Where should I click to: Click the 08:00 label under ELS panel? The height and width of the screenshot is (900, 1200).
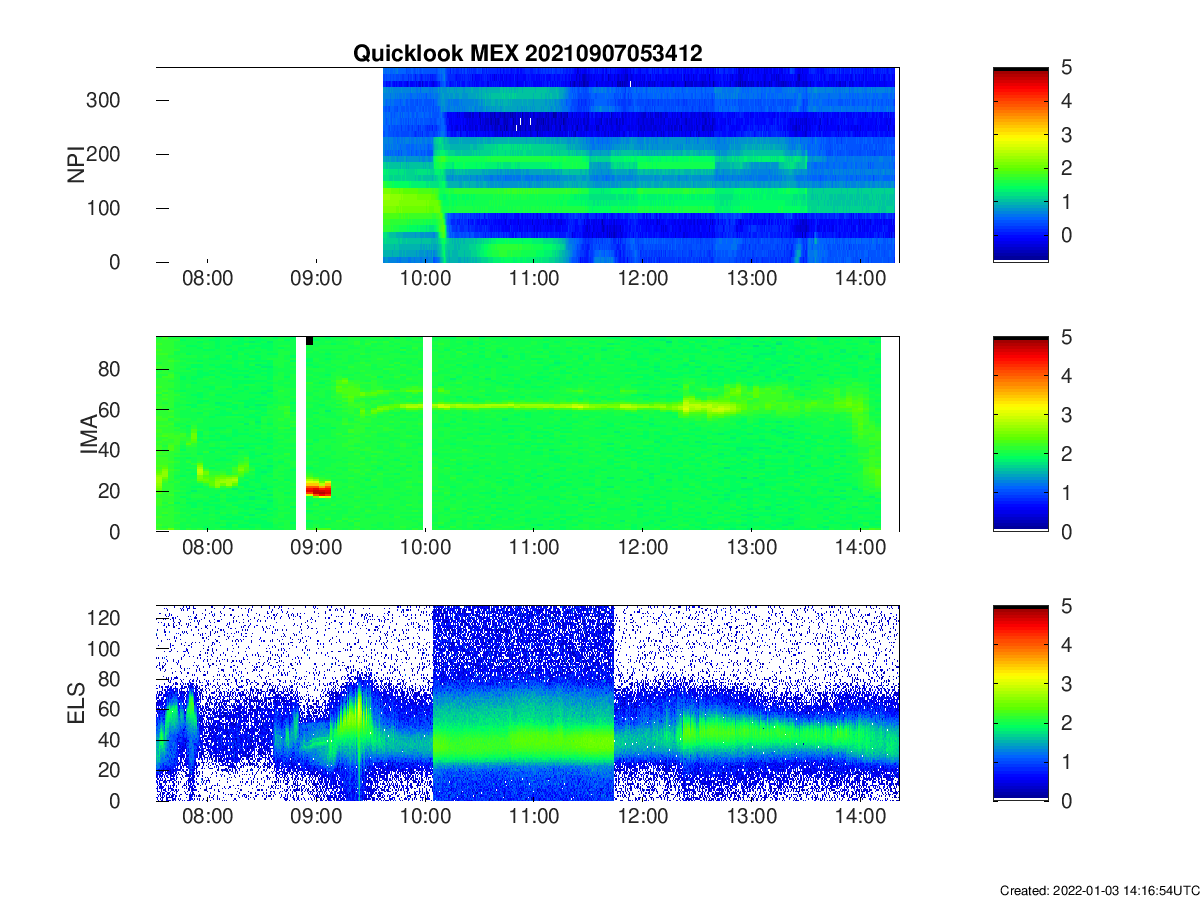(208, 817)
